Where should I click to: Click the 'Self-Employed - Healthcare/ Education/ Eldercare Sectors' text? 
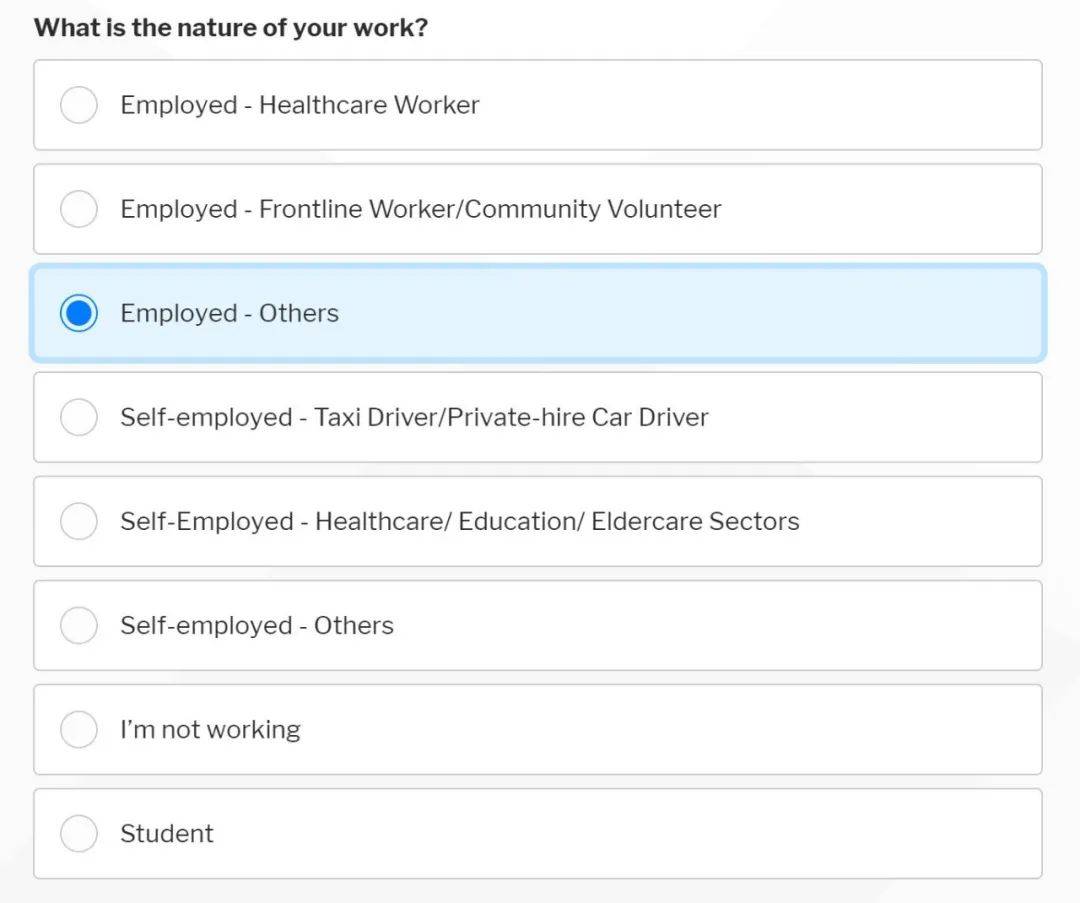(459, 521)
